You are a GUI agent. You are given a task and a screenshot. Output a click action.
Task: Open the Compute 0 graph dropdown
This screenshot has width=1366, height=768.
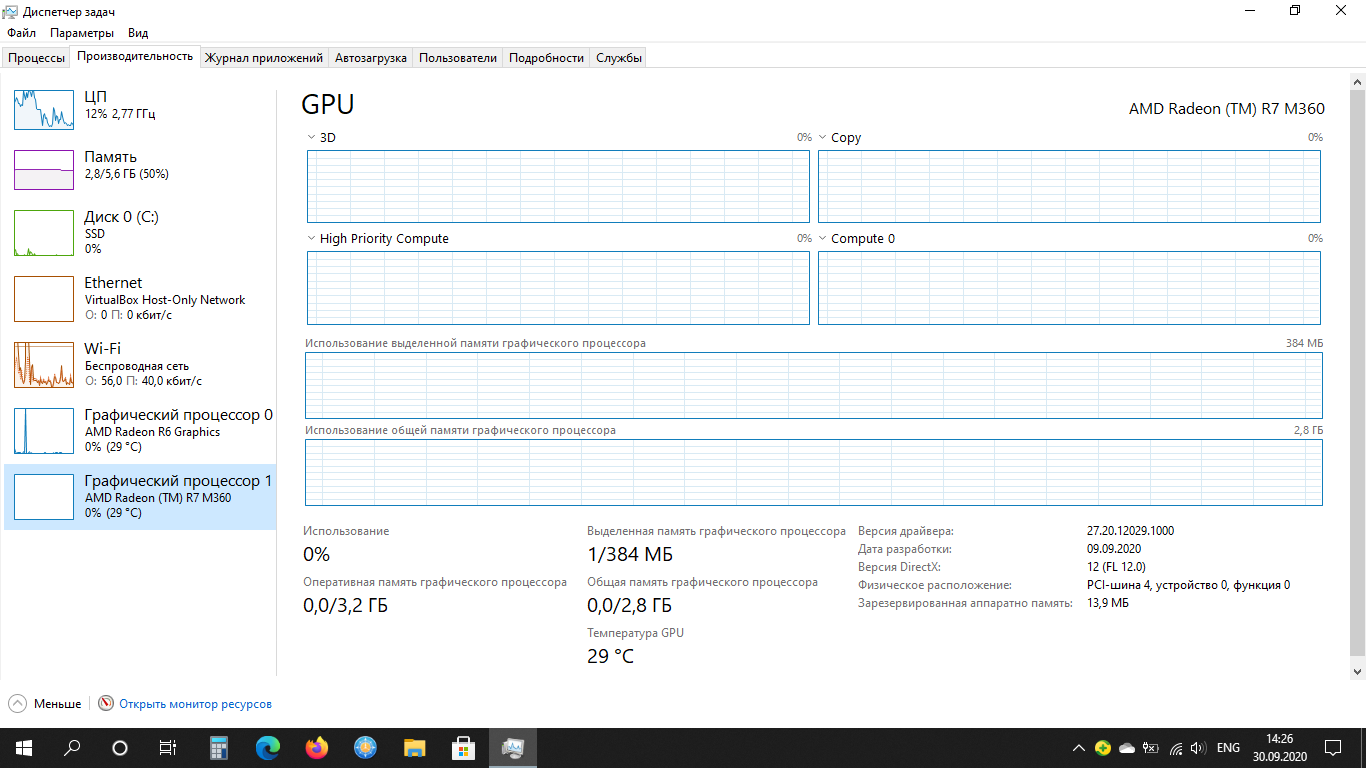[822, 239]
